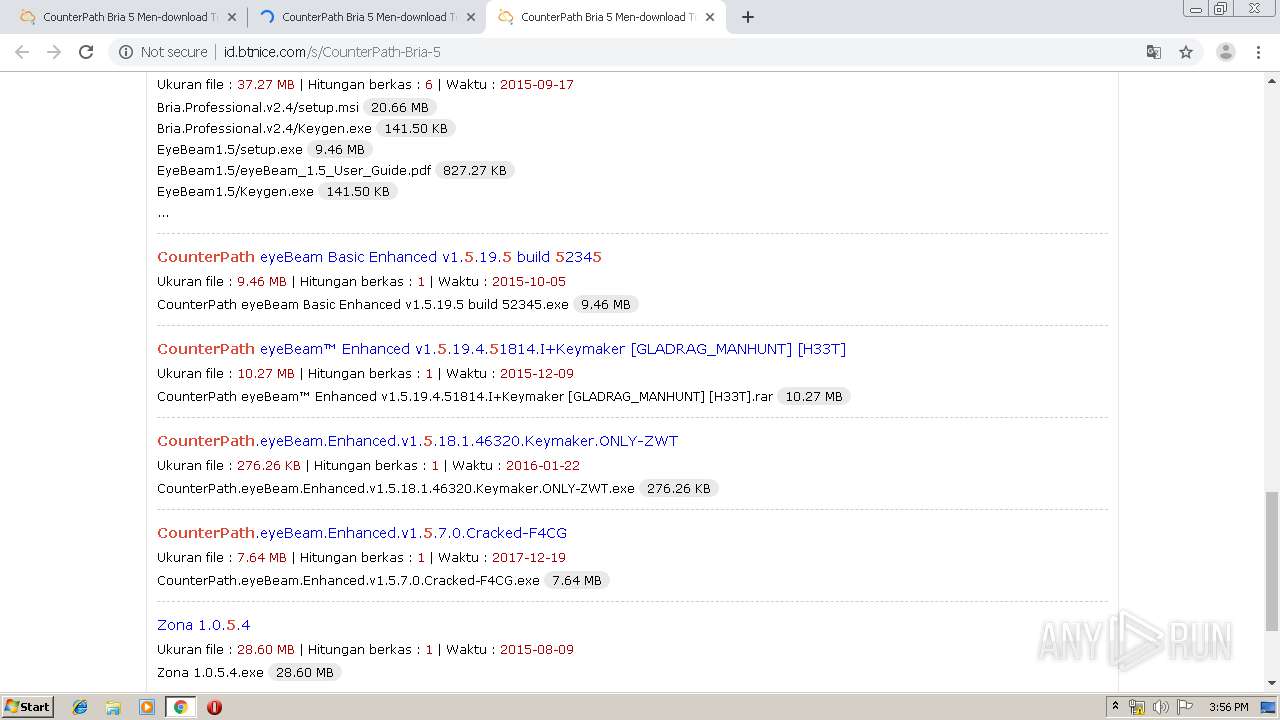Launch Internet Explorer from the taskbar
This screenshot has height=720, width=1280.
tap(80, 707)
